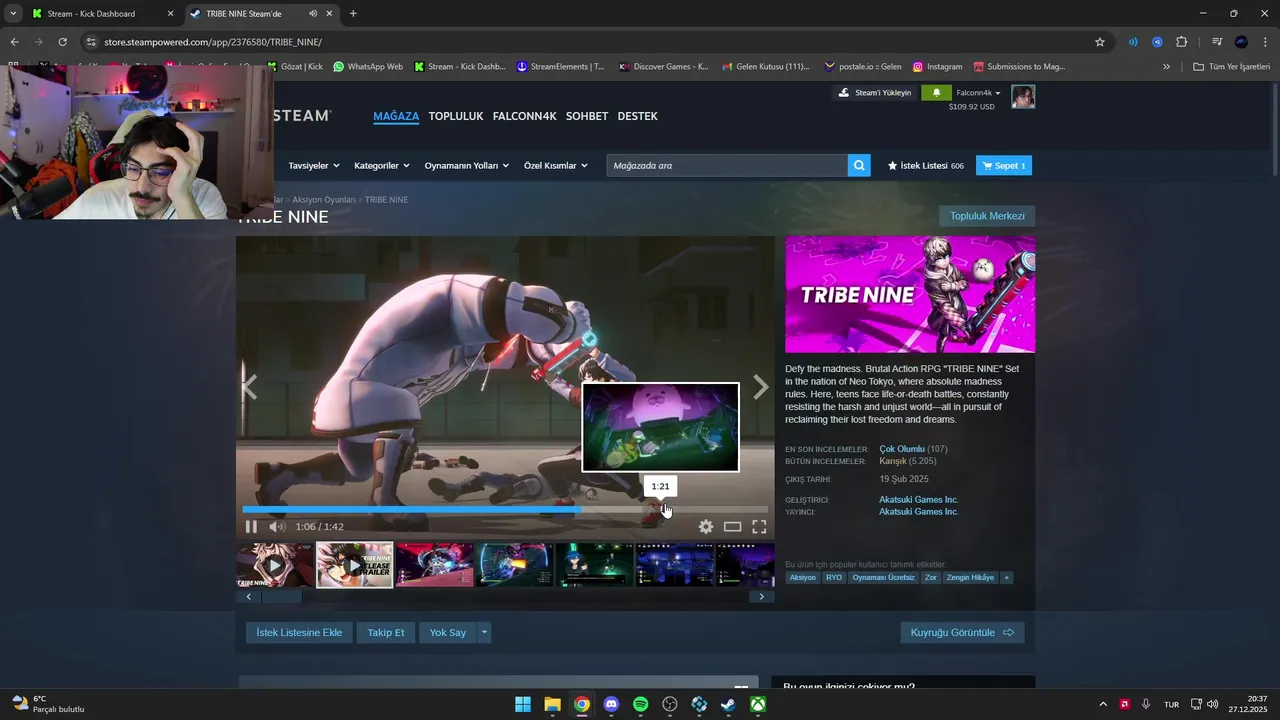The height and width of the screenshot is (720, 1280).
Task: Enter fullscreen on the trailer
Action: tap(759, 527)
